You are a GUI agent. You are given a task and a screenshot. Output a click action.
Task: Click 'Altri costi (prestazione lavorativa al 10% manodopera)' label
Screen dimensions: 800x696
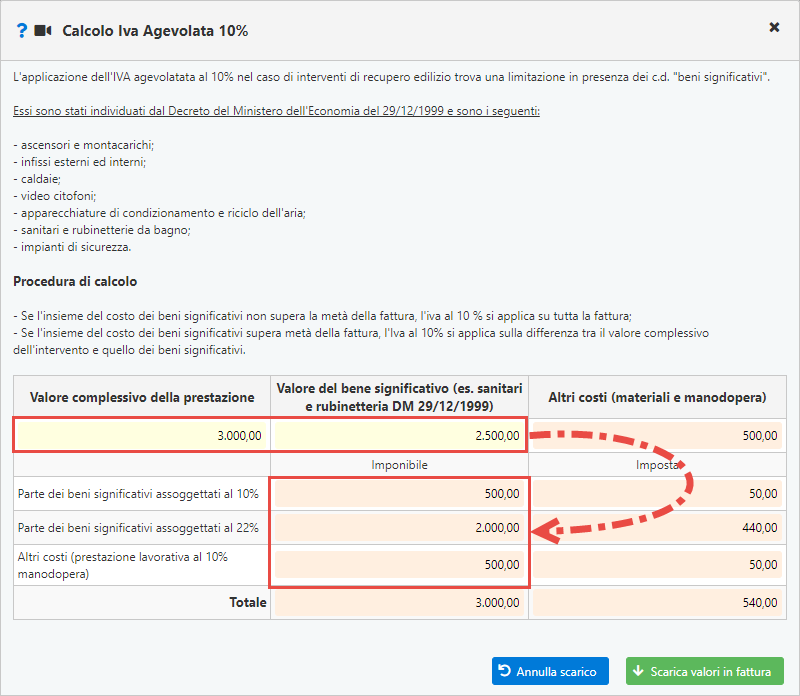(x=122, y=565)
